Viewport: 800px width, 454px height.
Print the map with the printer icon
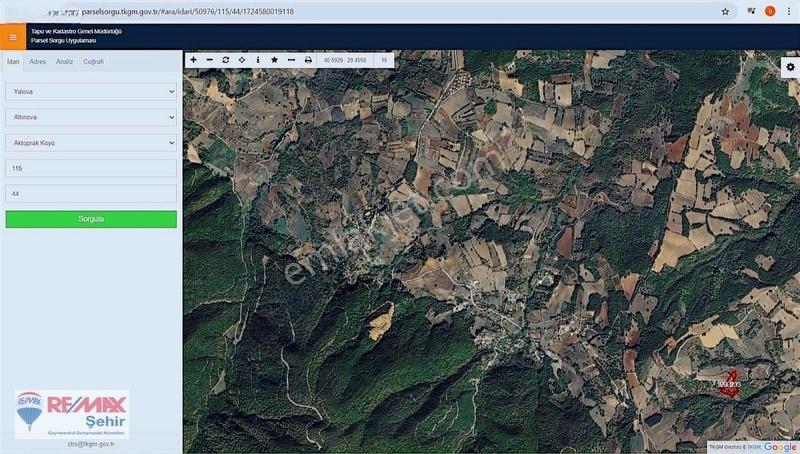pyautogui.click(x=308, y=60)
